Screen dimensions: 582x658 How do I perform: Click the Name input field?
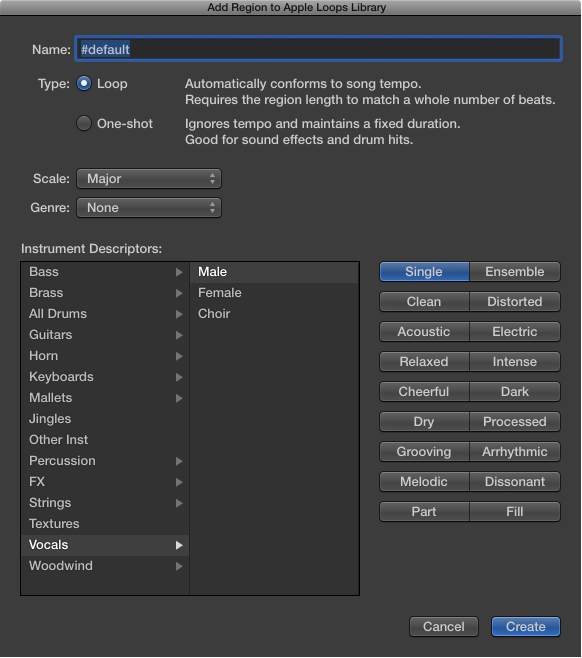point(318,49)
